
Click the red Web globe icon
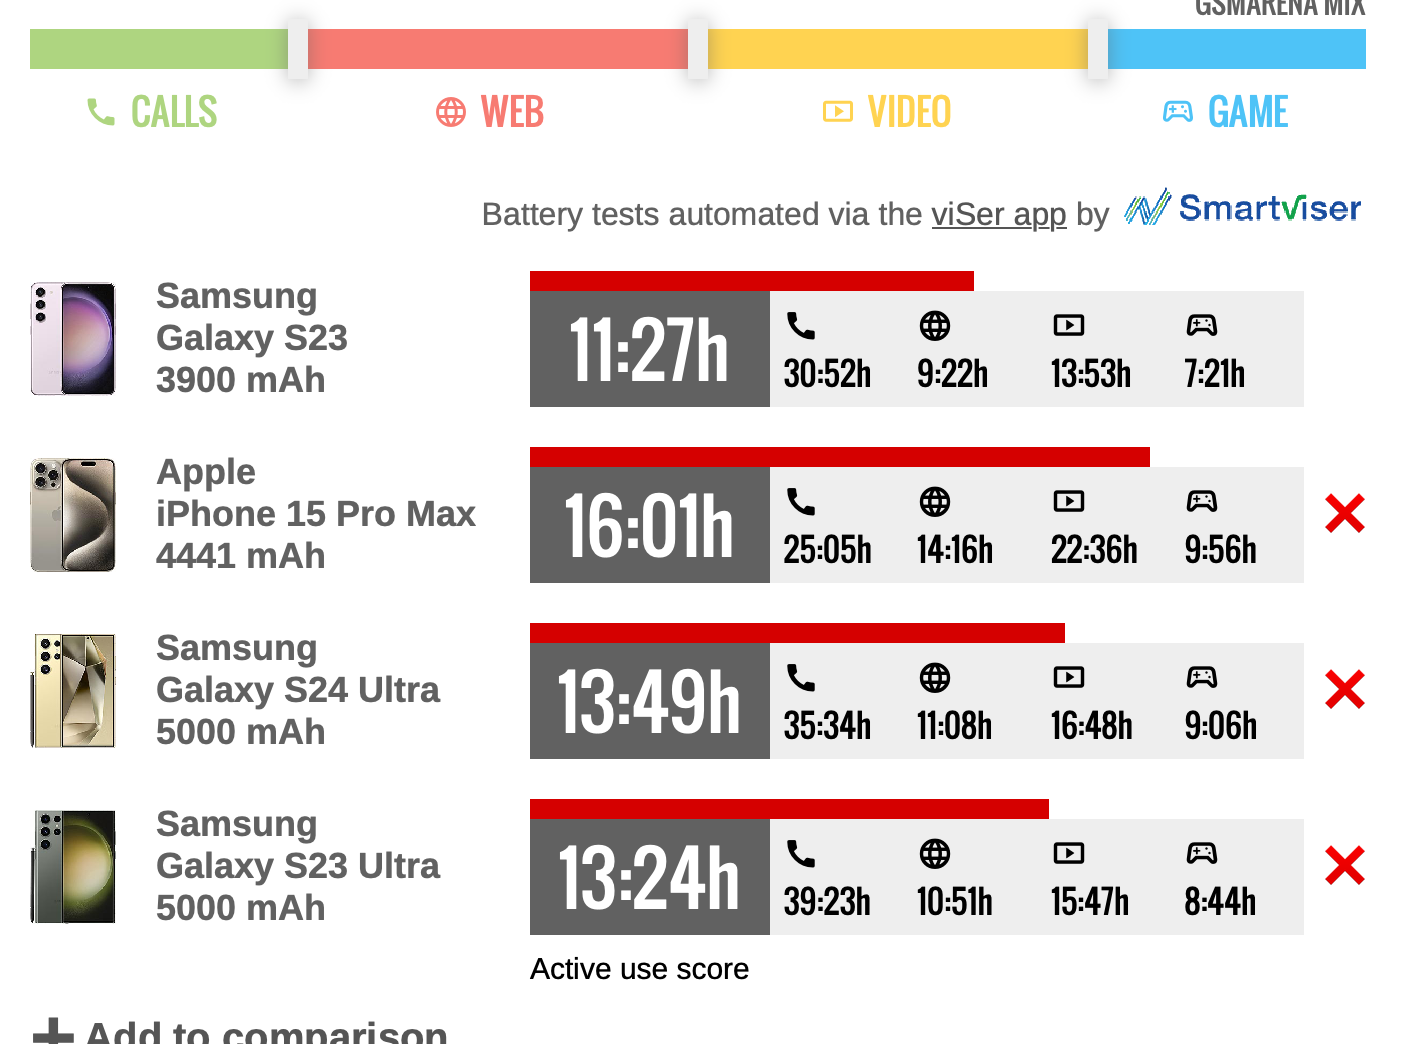point(451,112)
